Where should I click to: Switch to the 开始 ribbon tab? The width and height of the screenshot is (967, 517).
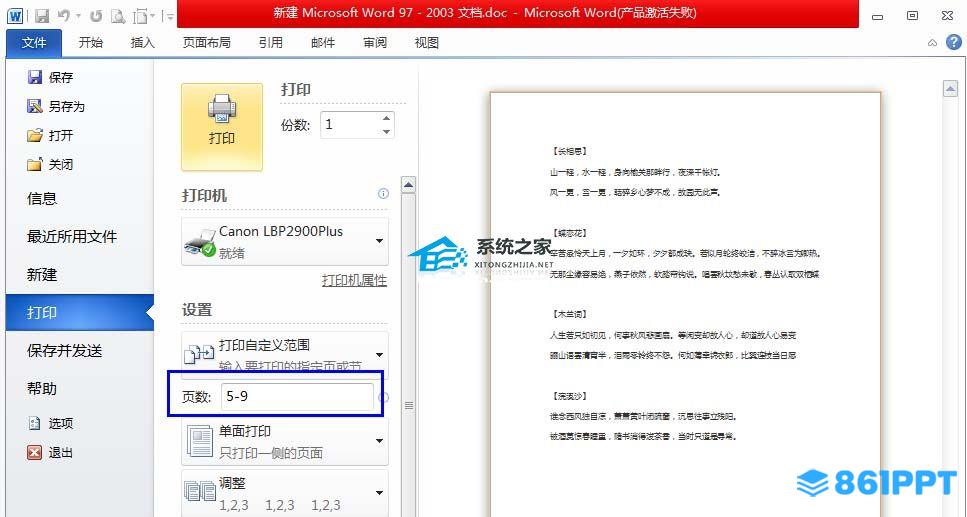[x=91, y=43]
